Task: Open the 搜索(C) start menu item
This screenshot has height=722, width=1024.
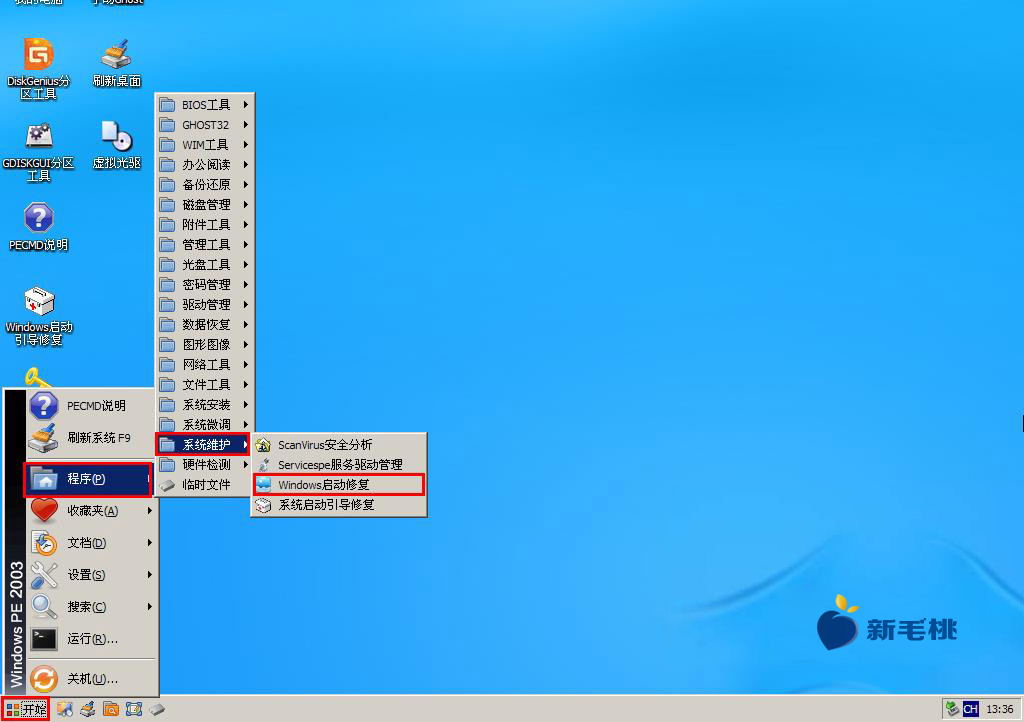Action: (91, 606)
